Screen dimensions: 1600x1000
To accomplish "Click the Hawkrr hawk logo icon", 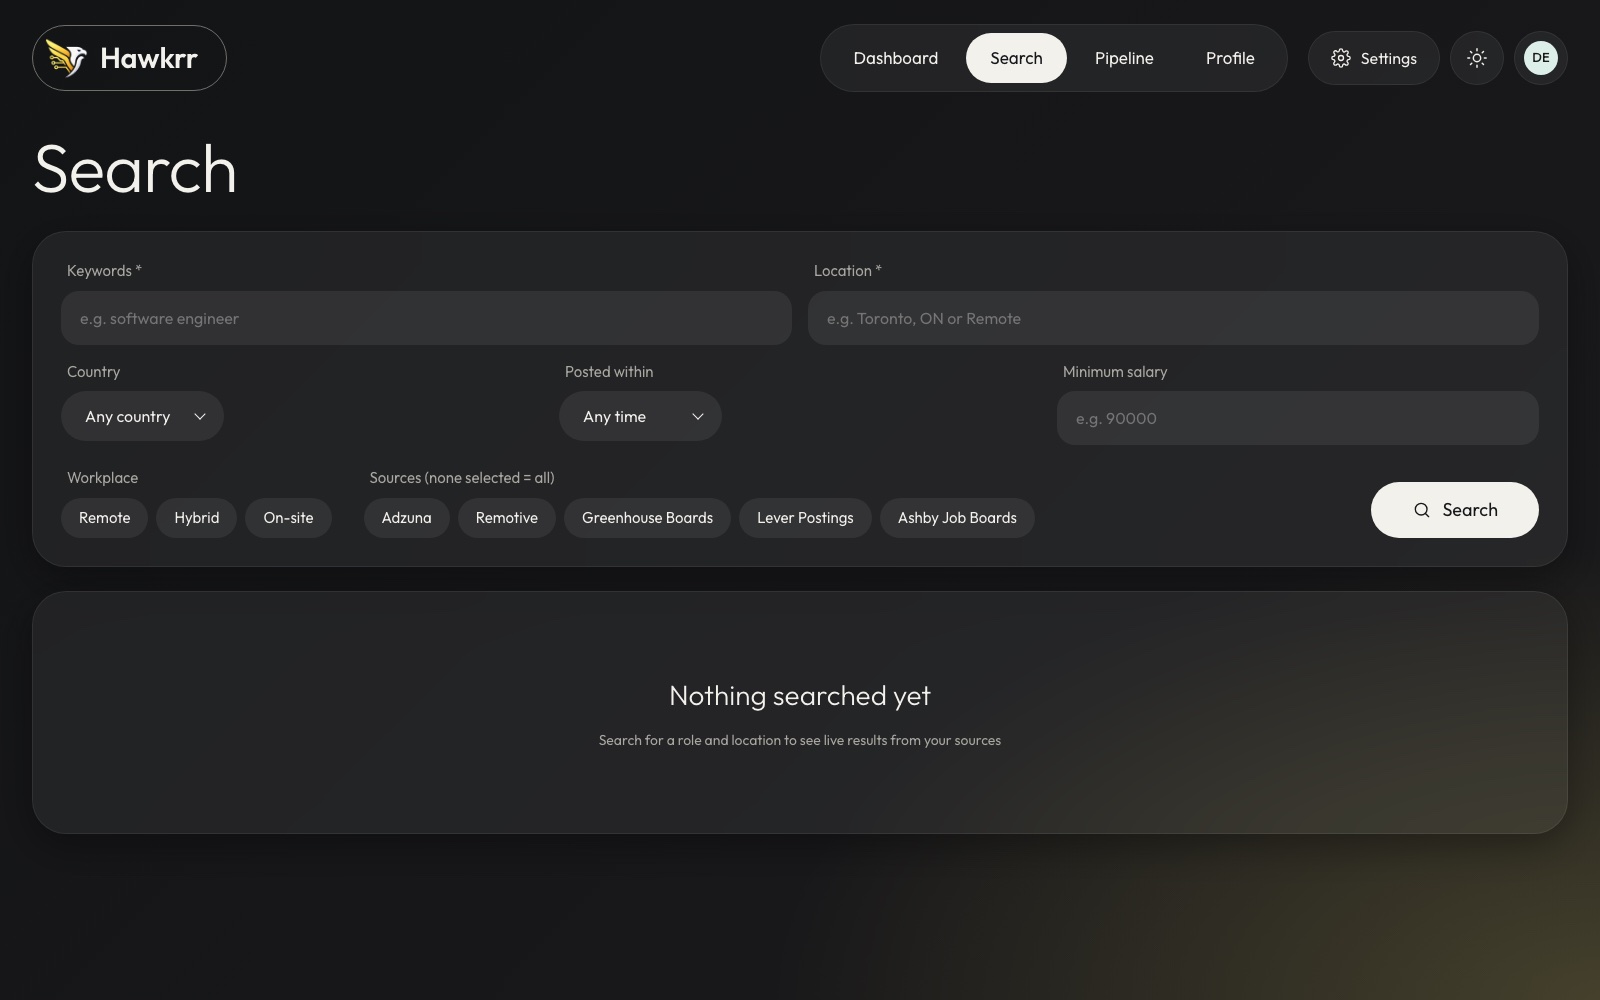I will click(x=67, y=58).
